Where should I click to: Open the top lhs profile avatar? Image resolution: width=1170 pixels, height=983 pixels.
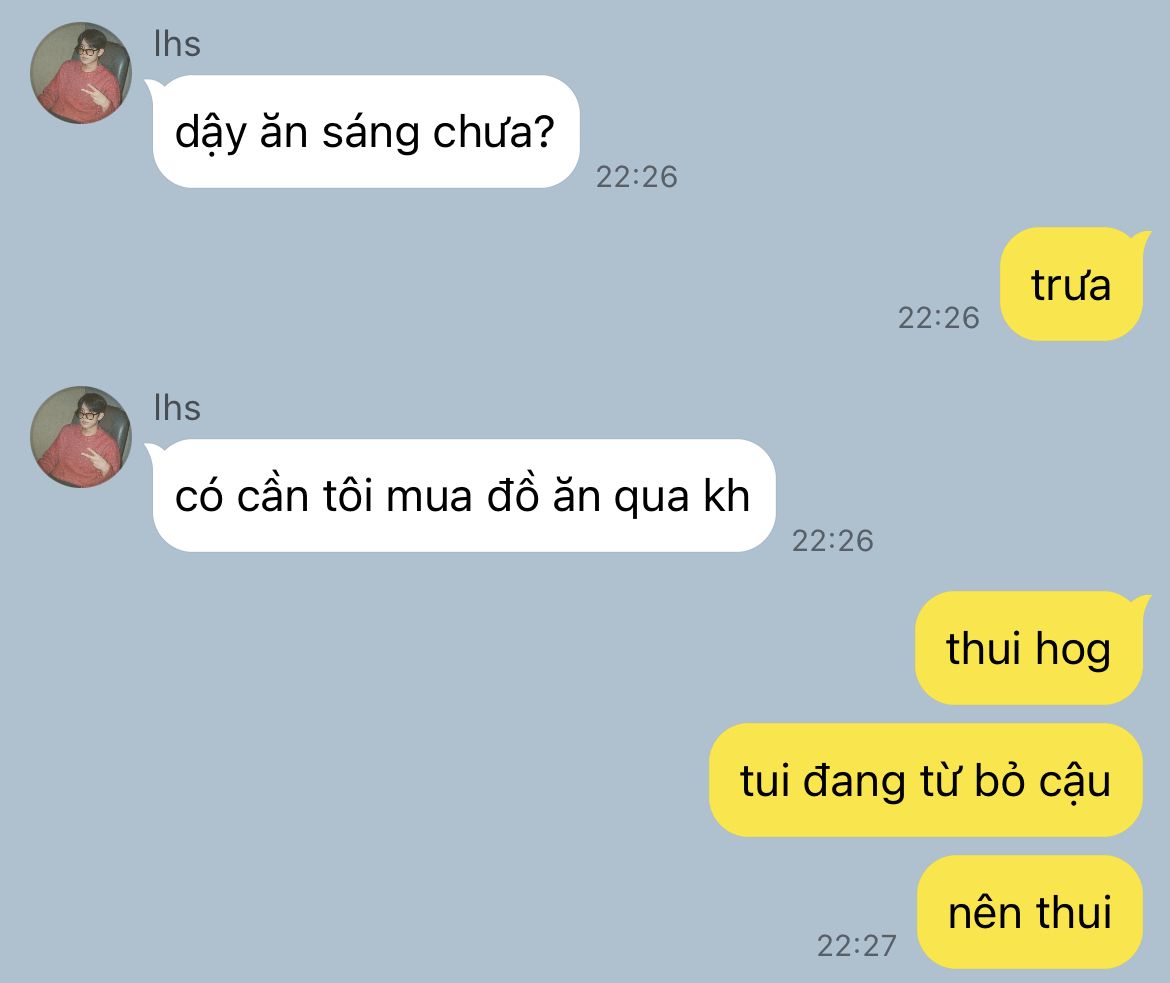point(81,72)
